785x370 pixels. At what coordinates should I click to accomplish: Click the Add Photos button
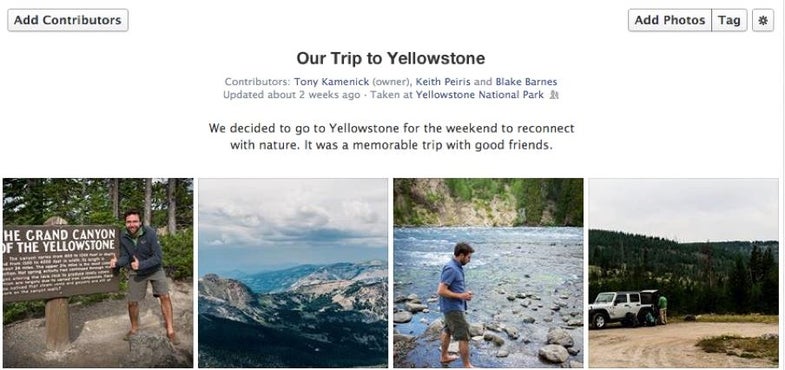point(670,21)
